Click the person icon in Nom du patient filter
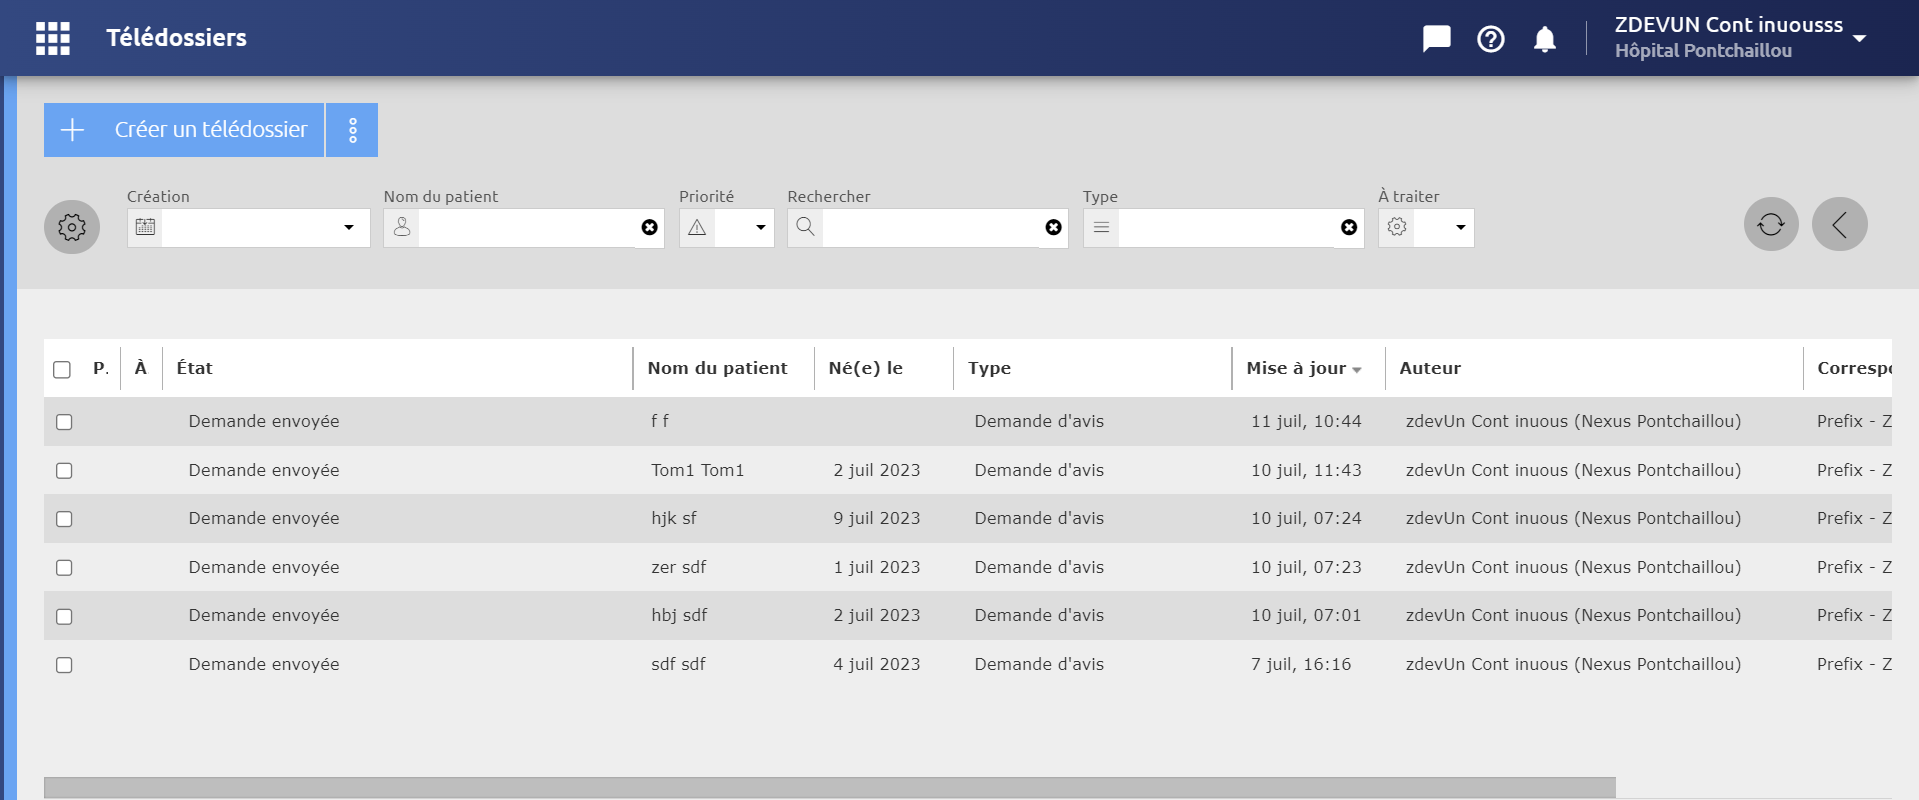Screen dimensions: 1919x800 (402, 227)
